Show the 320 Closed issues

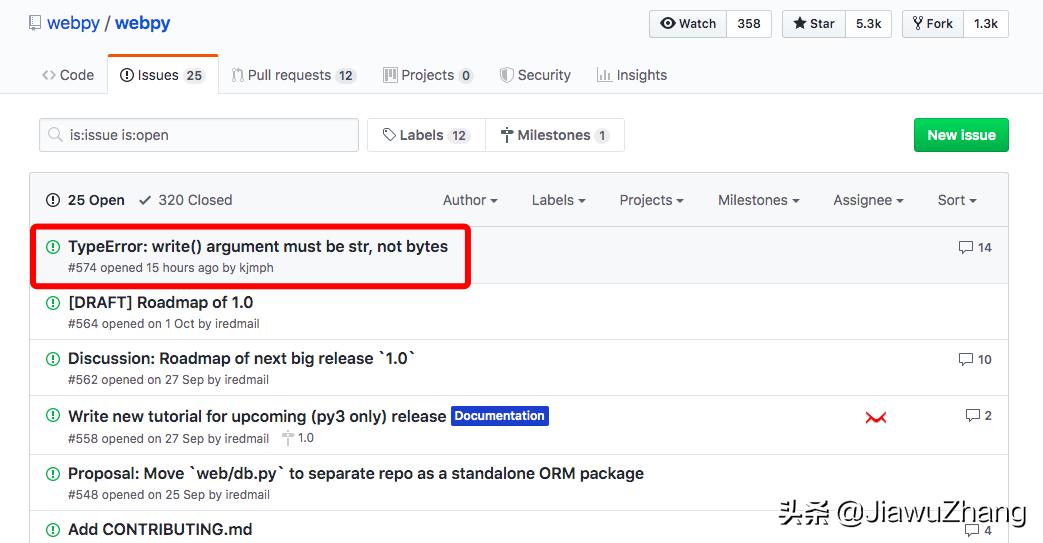tap(186, 200)
